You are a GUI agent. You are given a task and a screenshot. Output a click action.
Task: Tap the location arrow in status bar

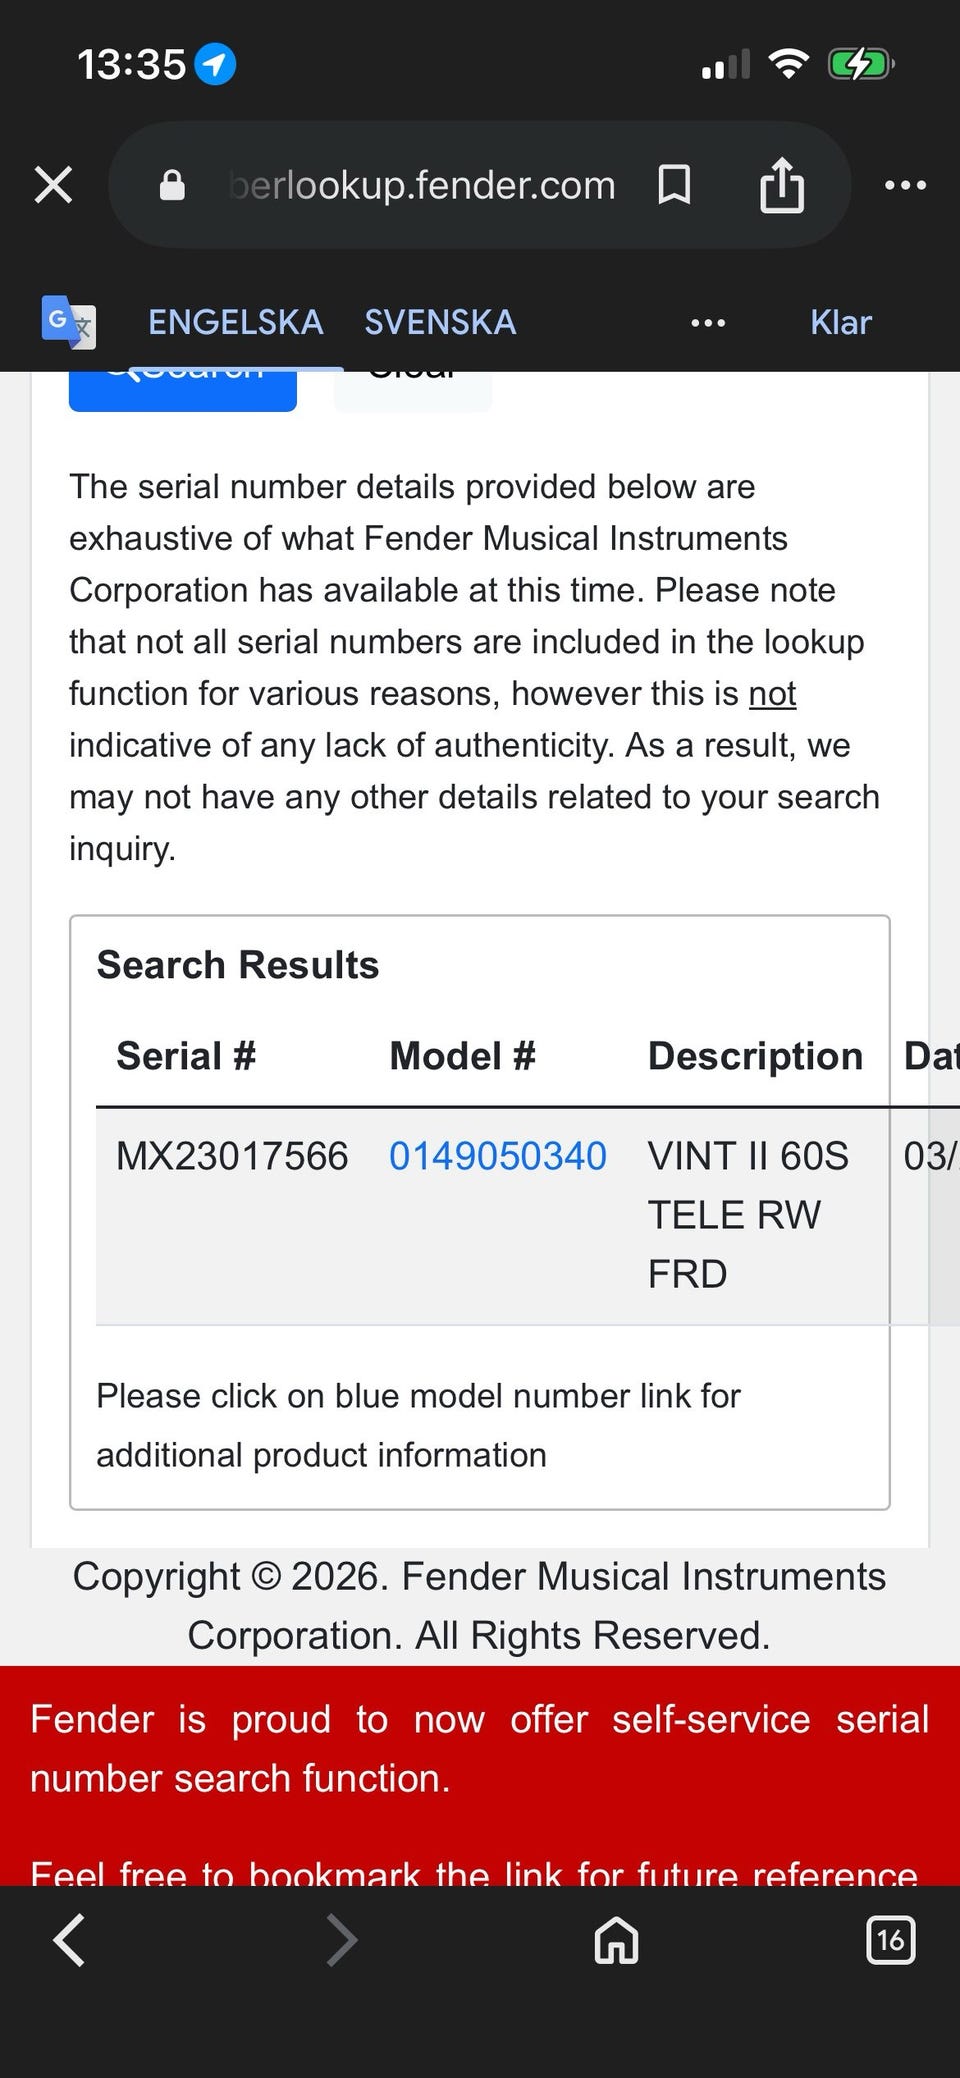(x=215, y=65)
